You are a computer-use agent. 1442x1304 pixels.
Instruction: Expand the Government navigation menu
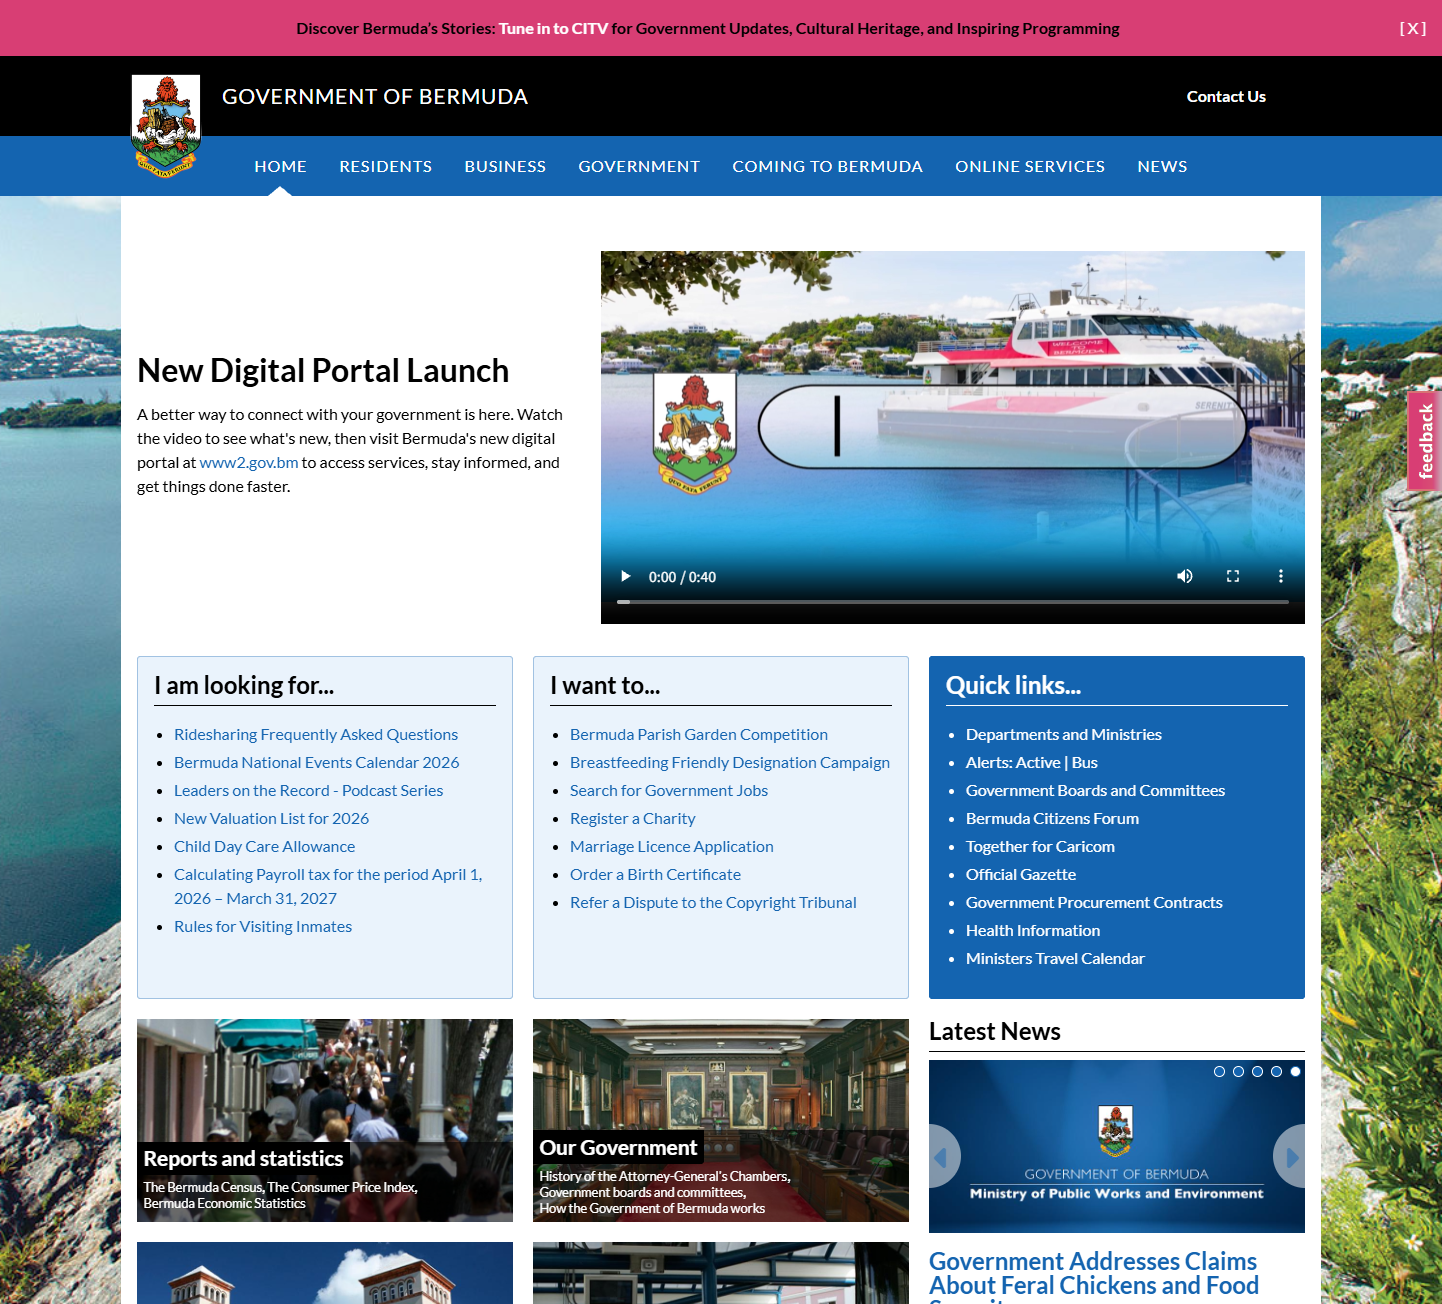pos(638,167)
